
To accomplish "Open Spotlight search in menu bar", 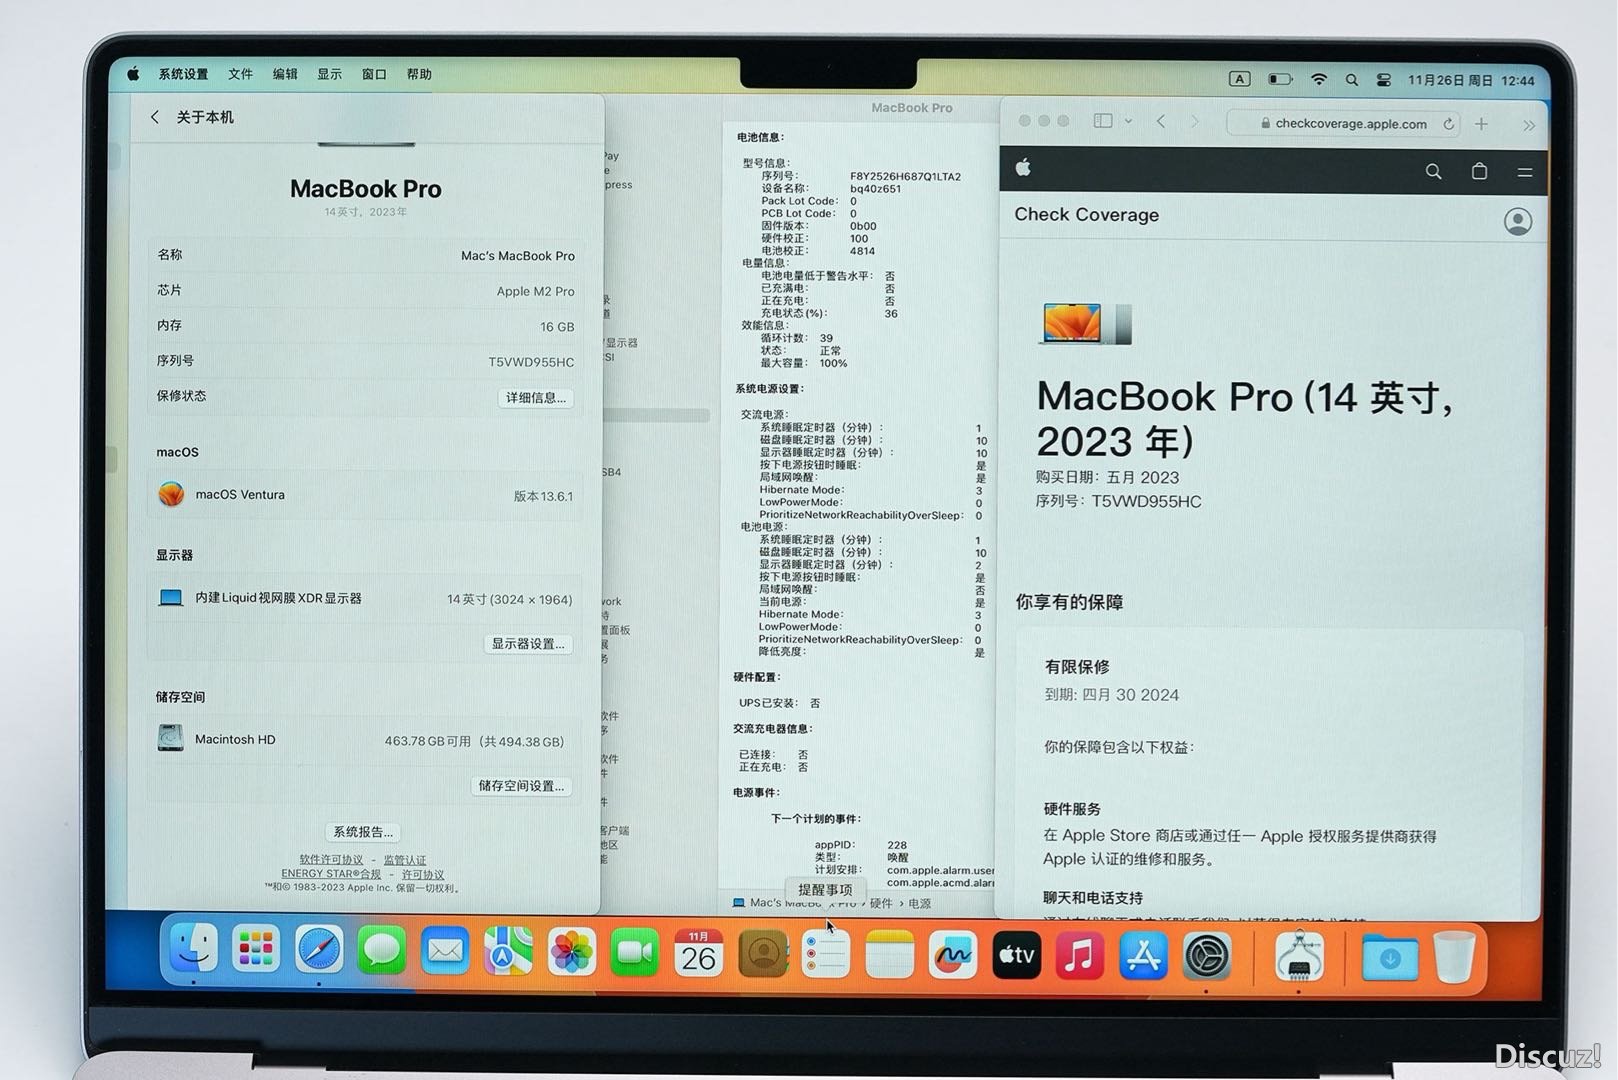I will [1352, 80].
